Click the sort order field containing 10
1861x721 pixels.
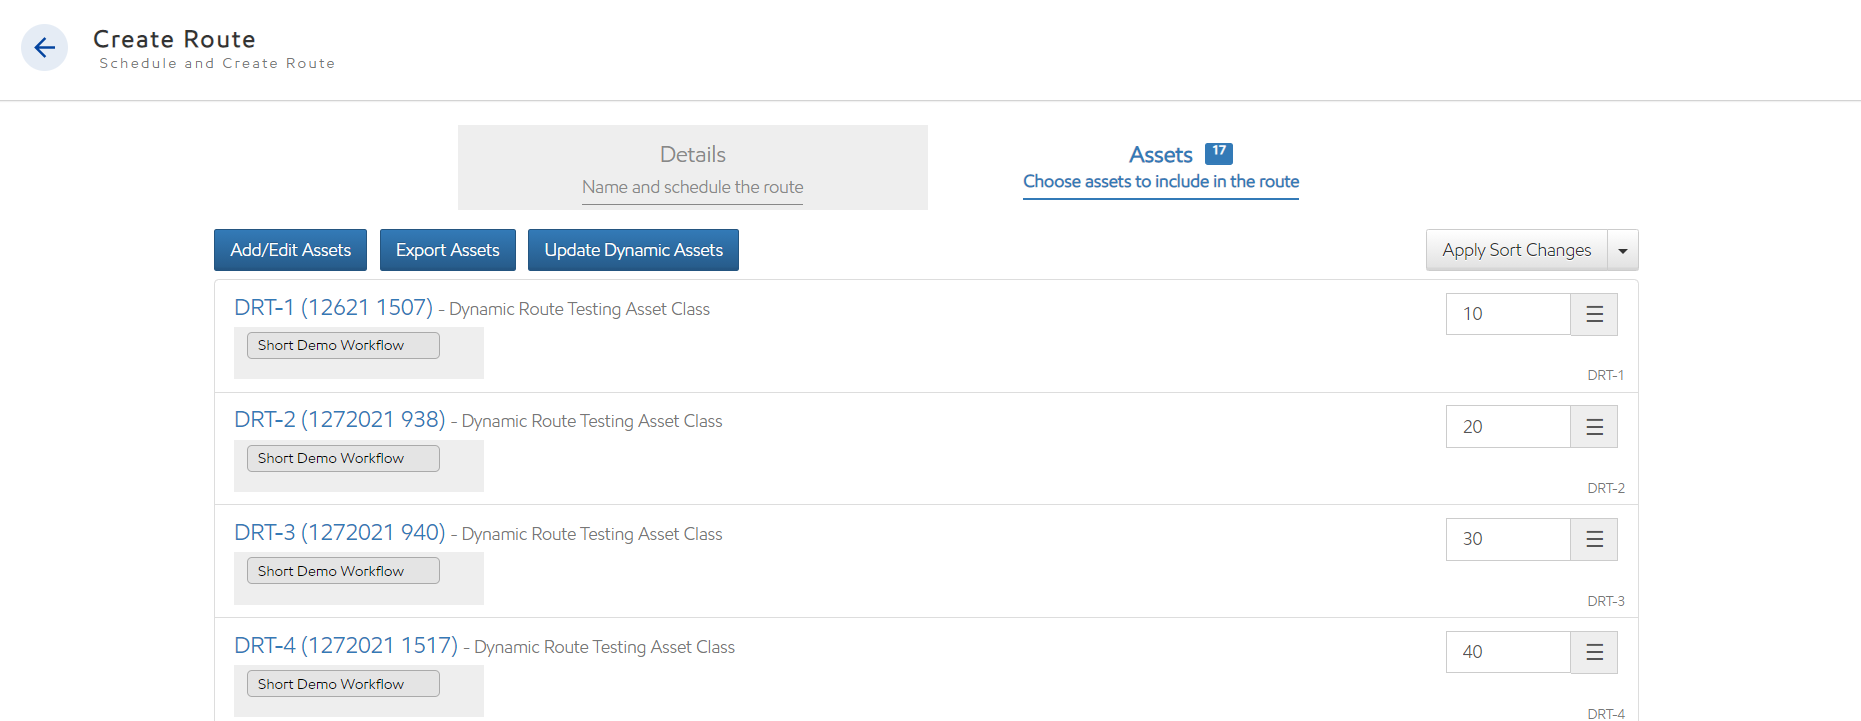pos(1507,314)
